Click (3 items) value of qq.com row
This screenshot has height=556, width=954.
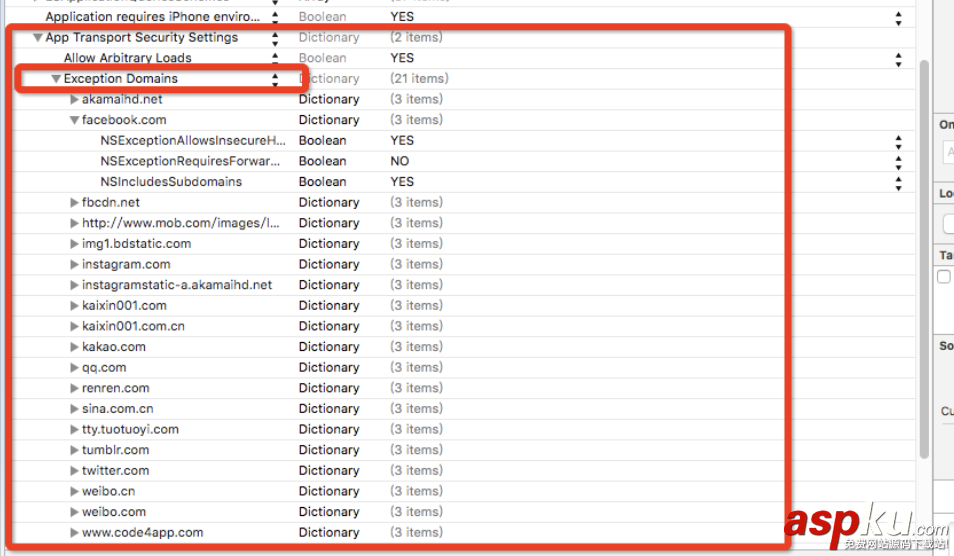tap(416, 367)
